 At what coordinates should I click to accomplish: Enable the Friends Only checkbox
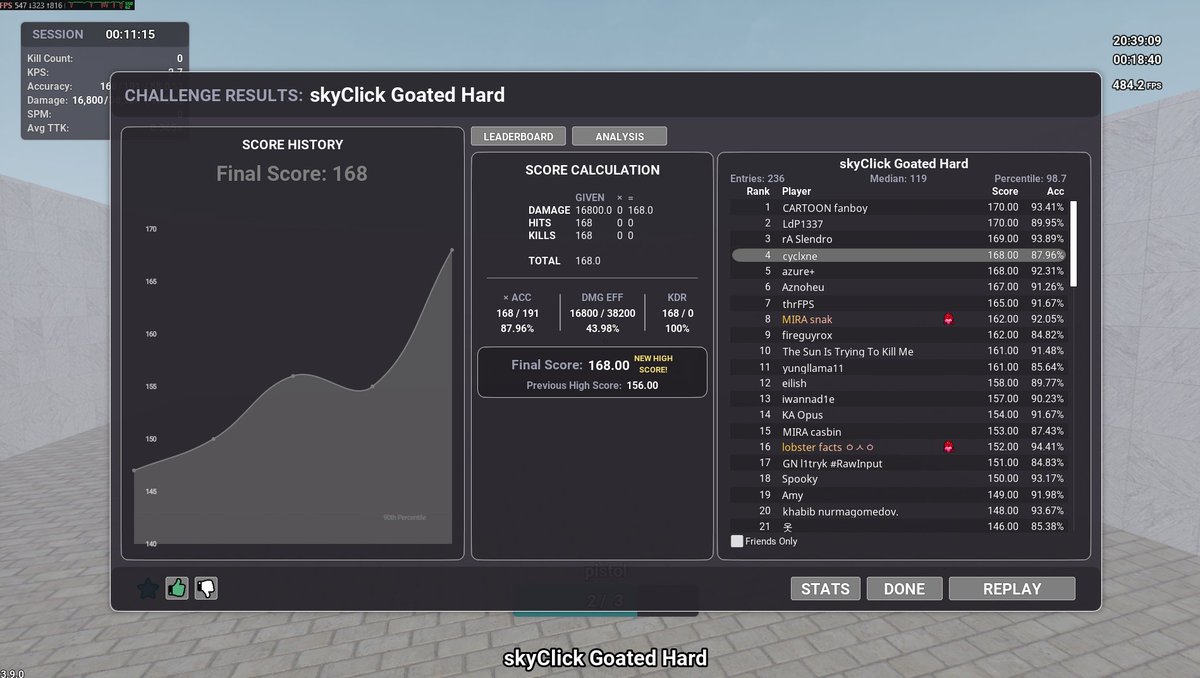pyautogui.click(x=737, y=541)
